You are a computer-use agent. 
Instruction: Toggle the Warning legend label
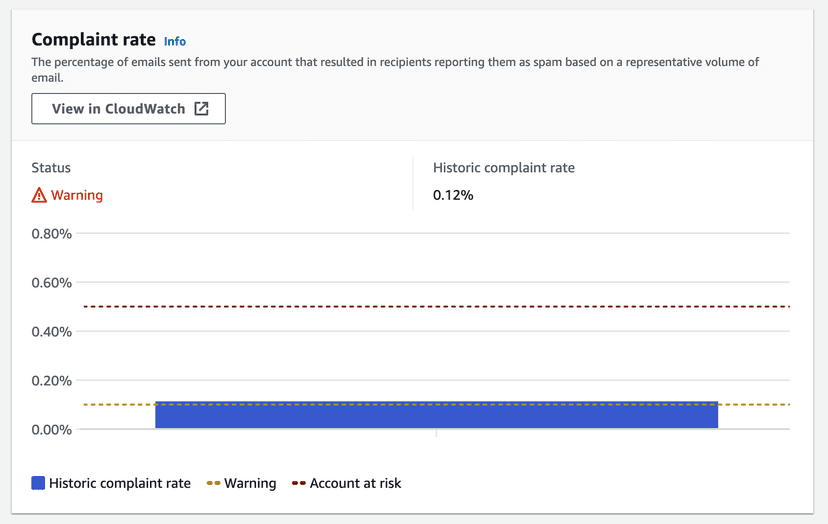pyautogui.click(x=250, y=483)
